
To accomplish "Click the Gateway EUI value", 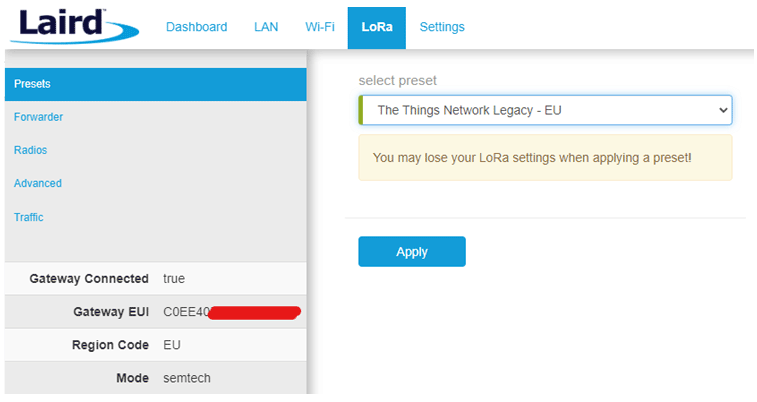I will point(230,312).
